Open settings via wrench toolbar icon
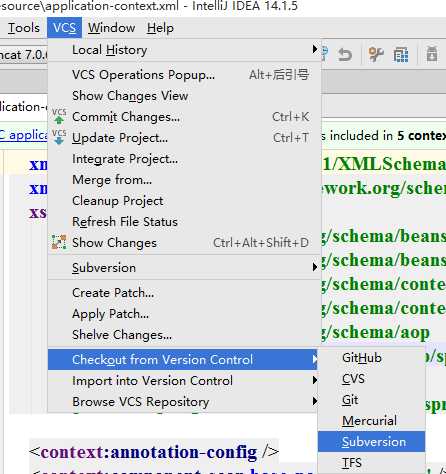Screen dimensions: 446x474 pyautogui.click(x=376, y=55)
